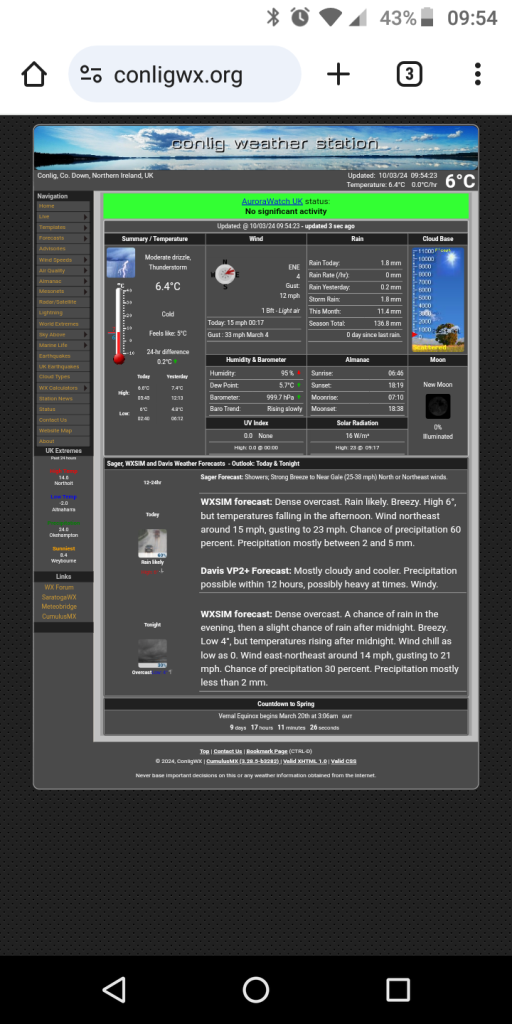The image size is (512, 1024).
Task: Click the New Moon phase image
Action: 438,406
